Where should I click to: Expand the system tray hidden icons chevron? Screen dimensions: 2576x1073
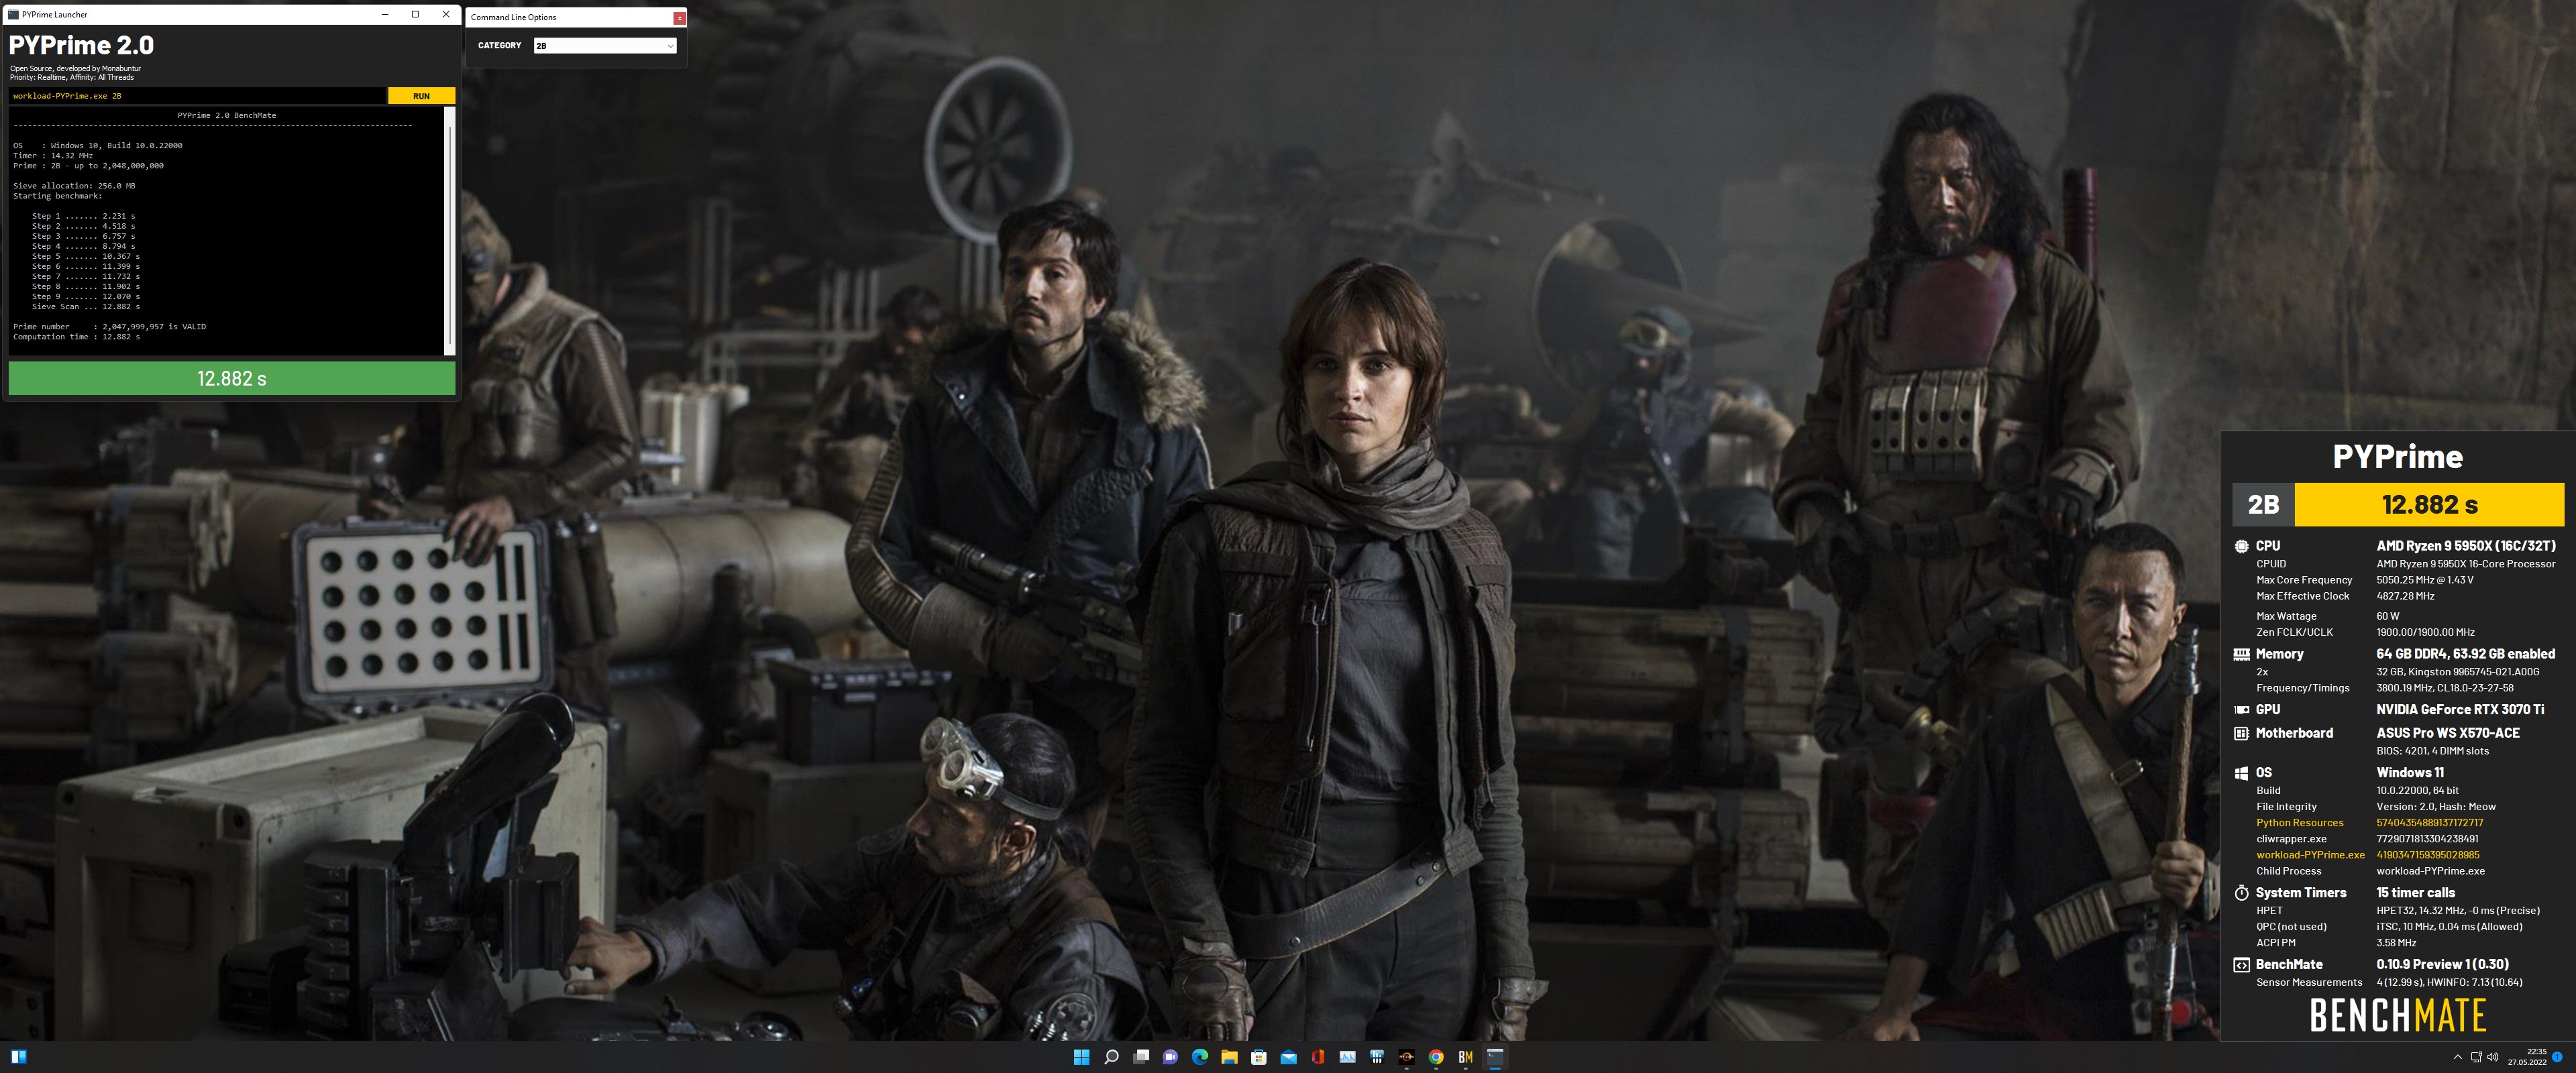point(2457,1057)
